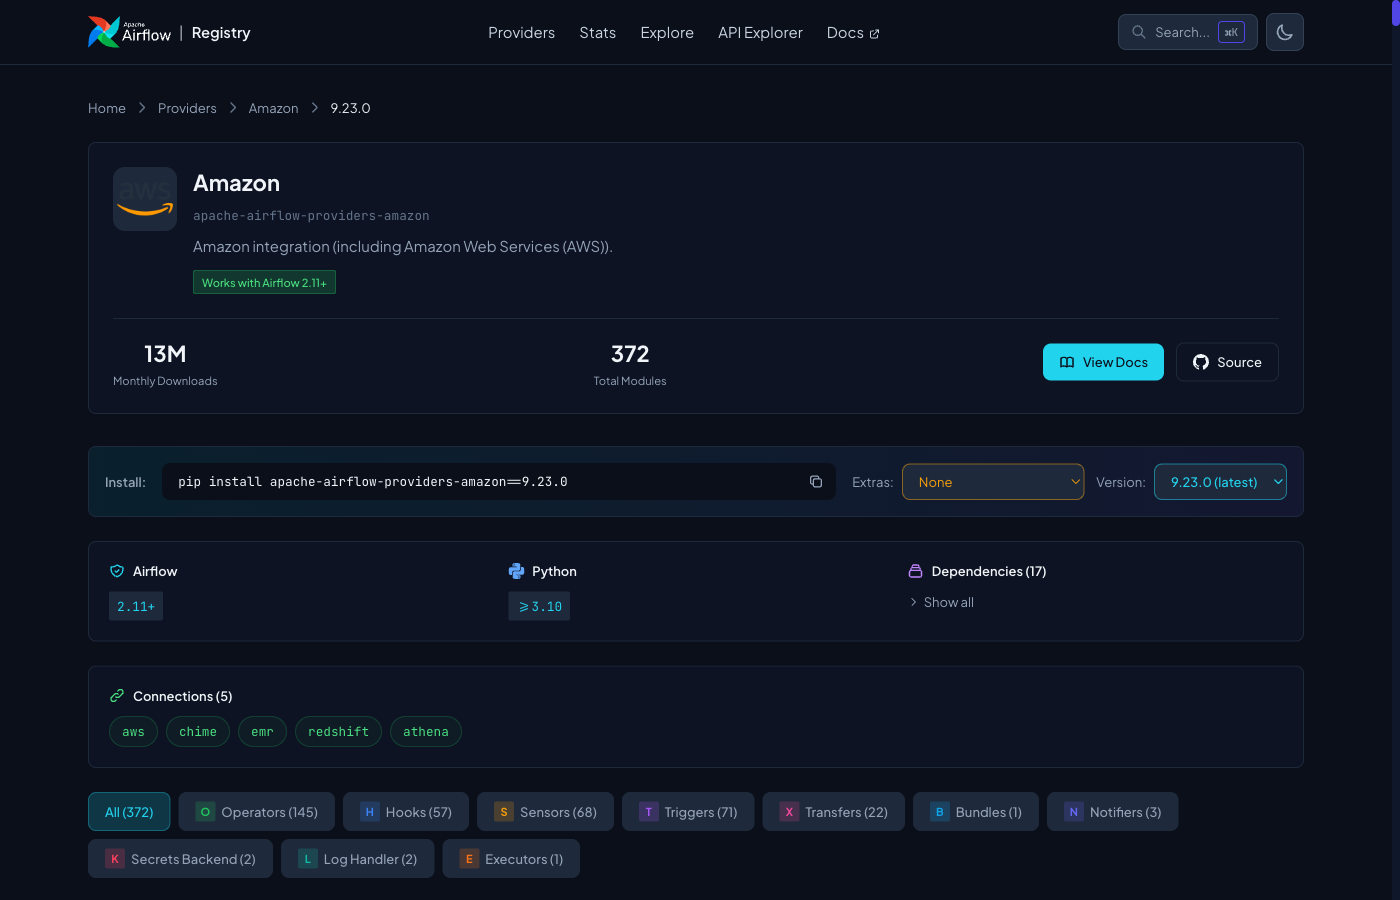Open the Extras dropdown
Viewport: 1400px width, 900px height.
click(x=992, y=481)
